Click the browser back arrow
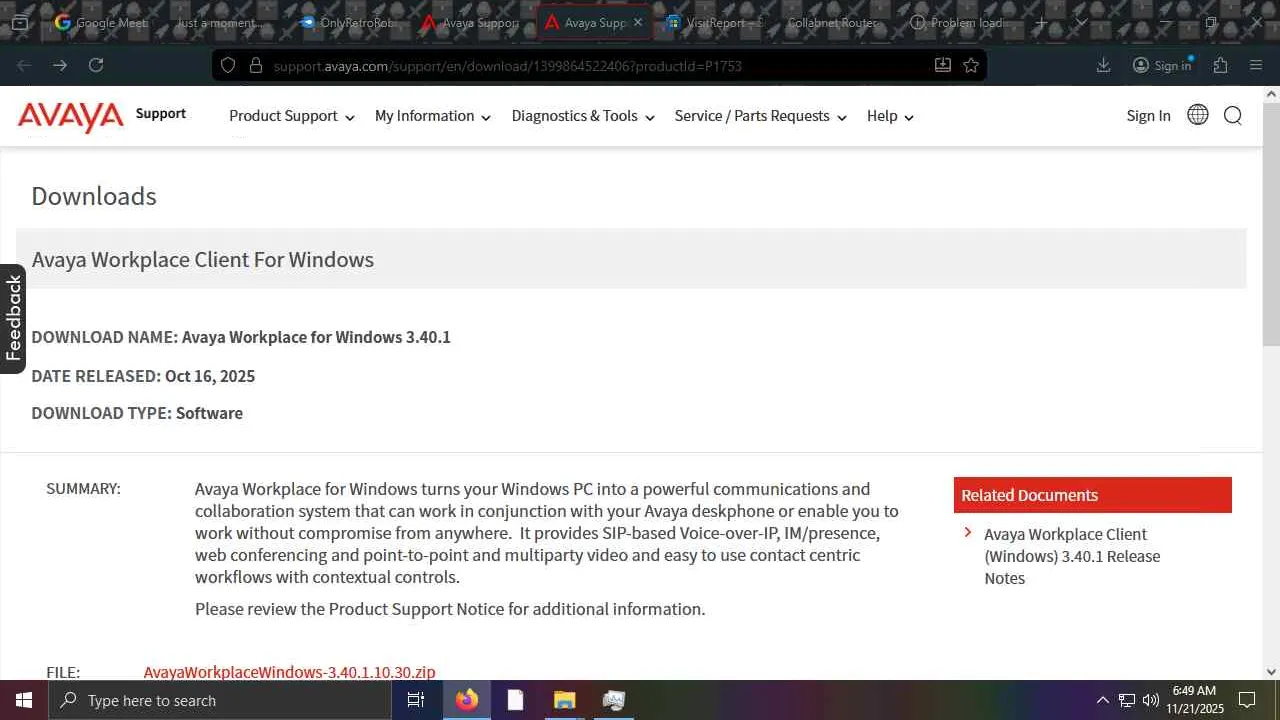This screenshot has height=720, width=1280. (25, 65)
